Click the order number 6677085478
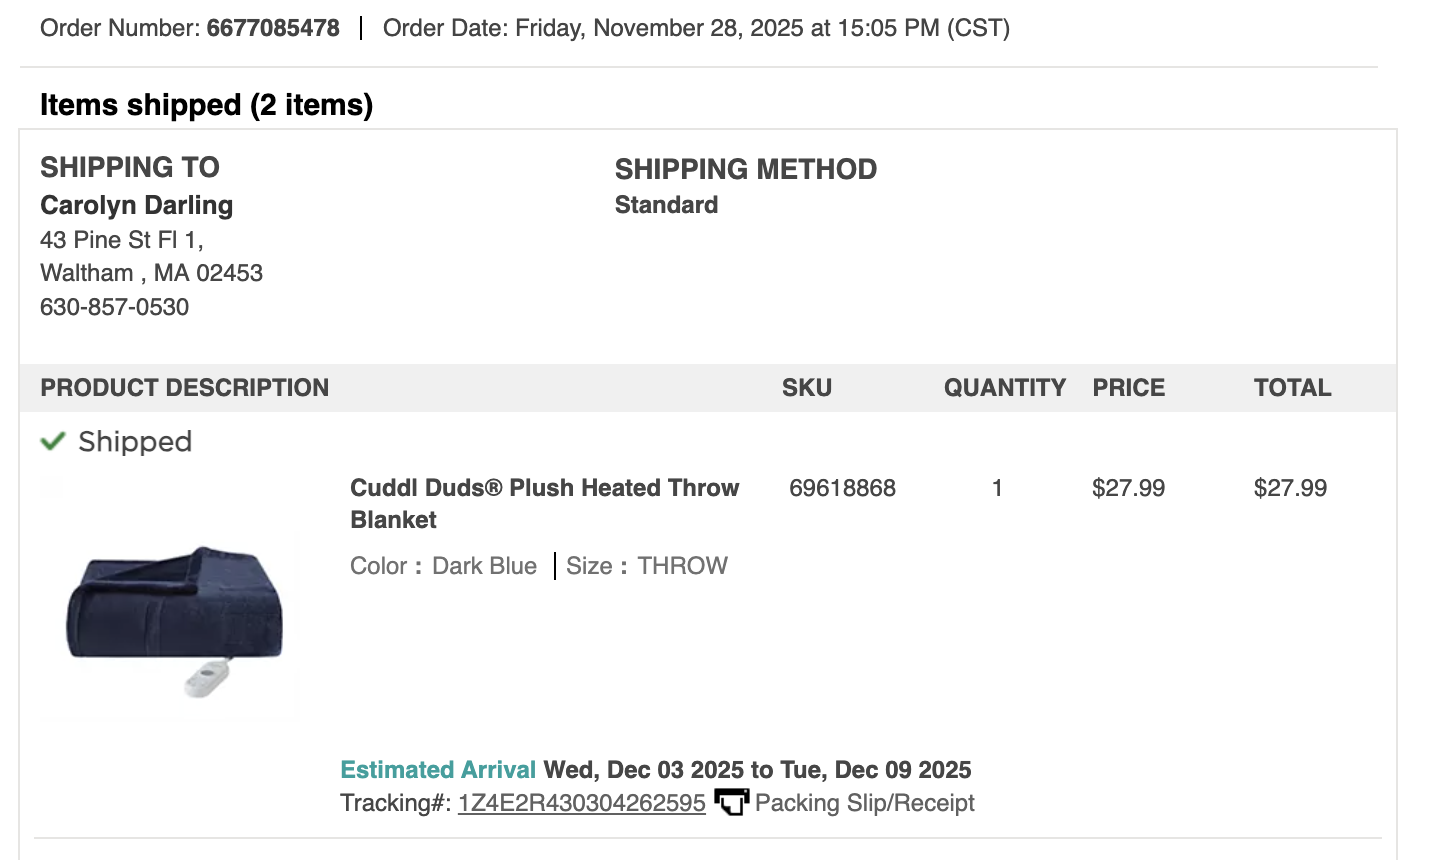The width and height of the screenshot is (1440, 860). point(273,28)
